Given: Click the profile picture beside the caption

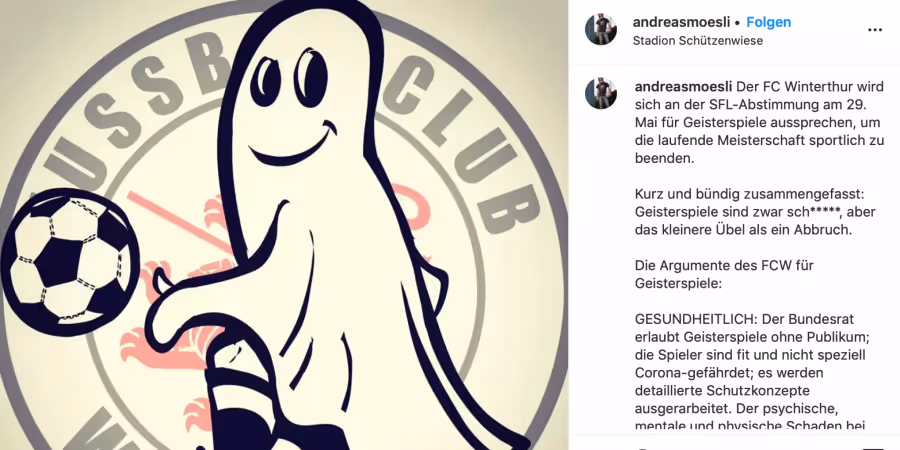Looking at the screenshot, I should [601, 94].
